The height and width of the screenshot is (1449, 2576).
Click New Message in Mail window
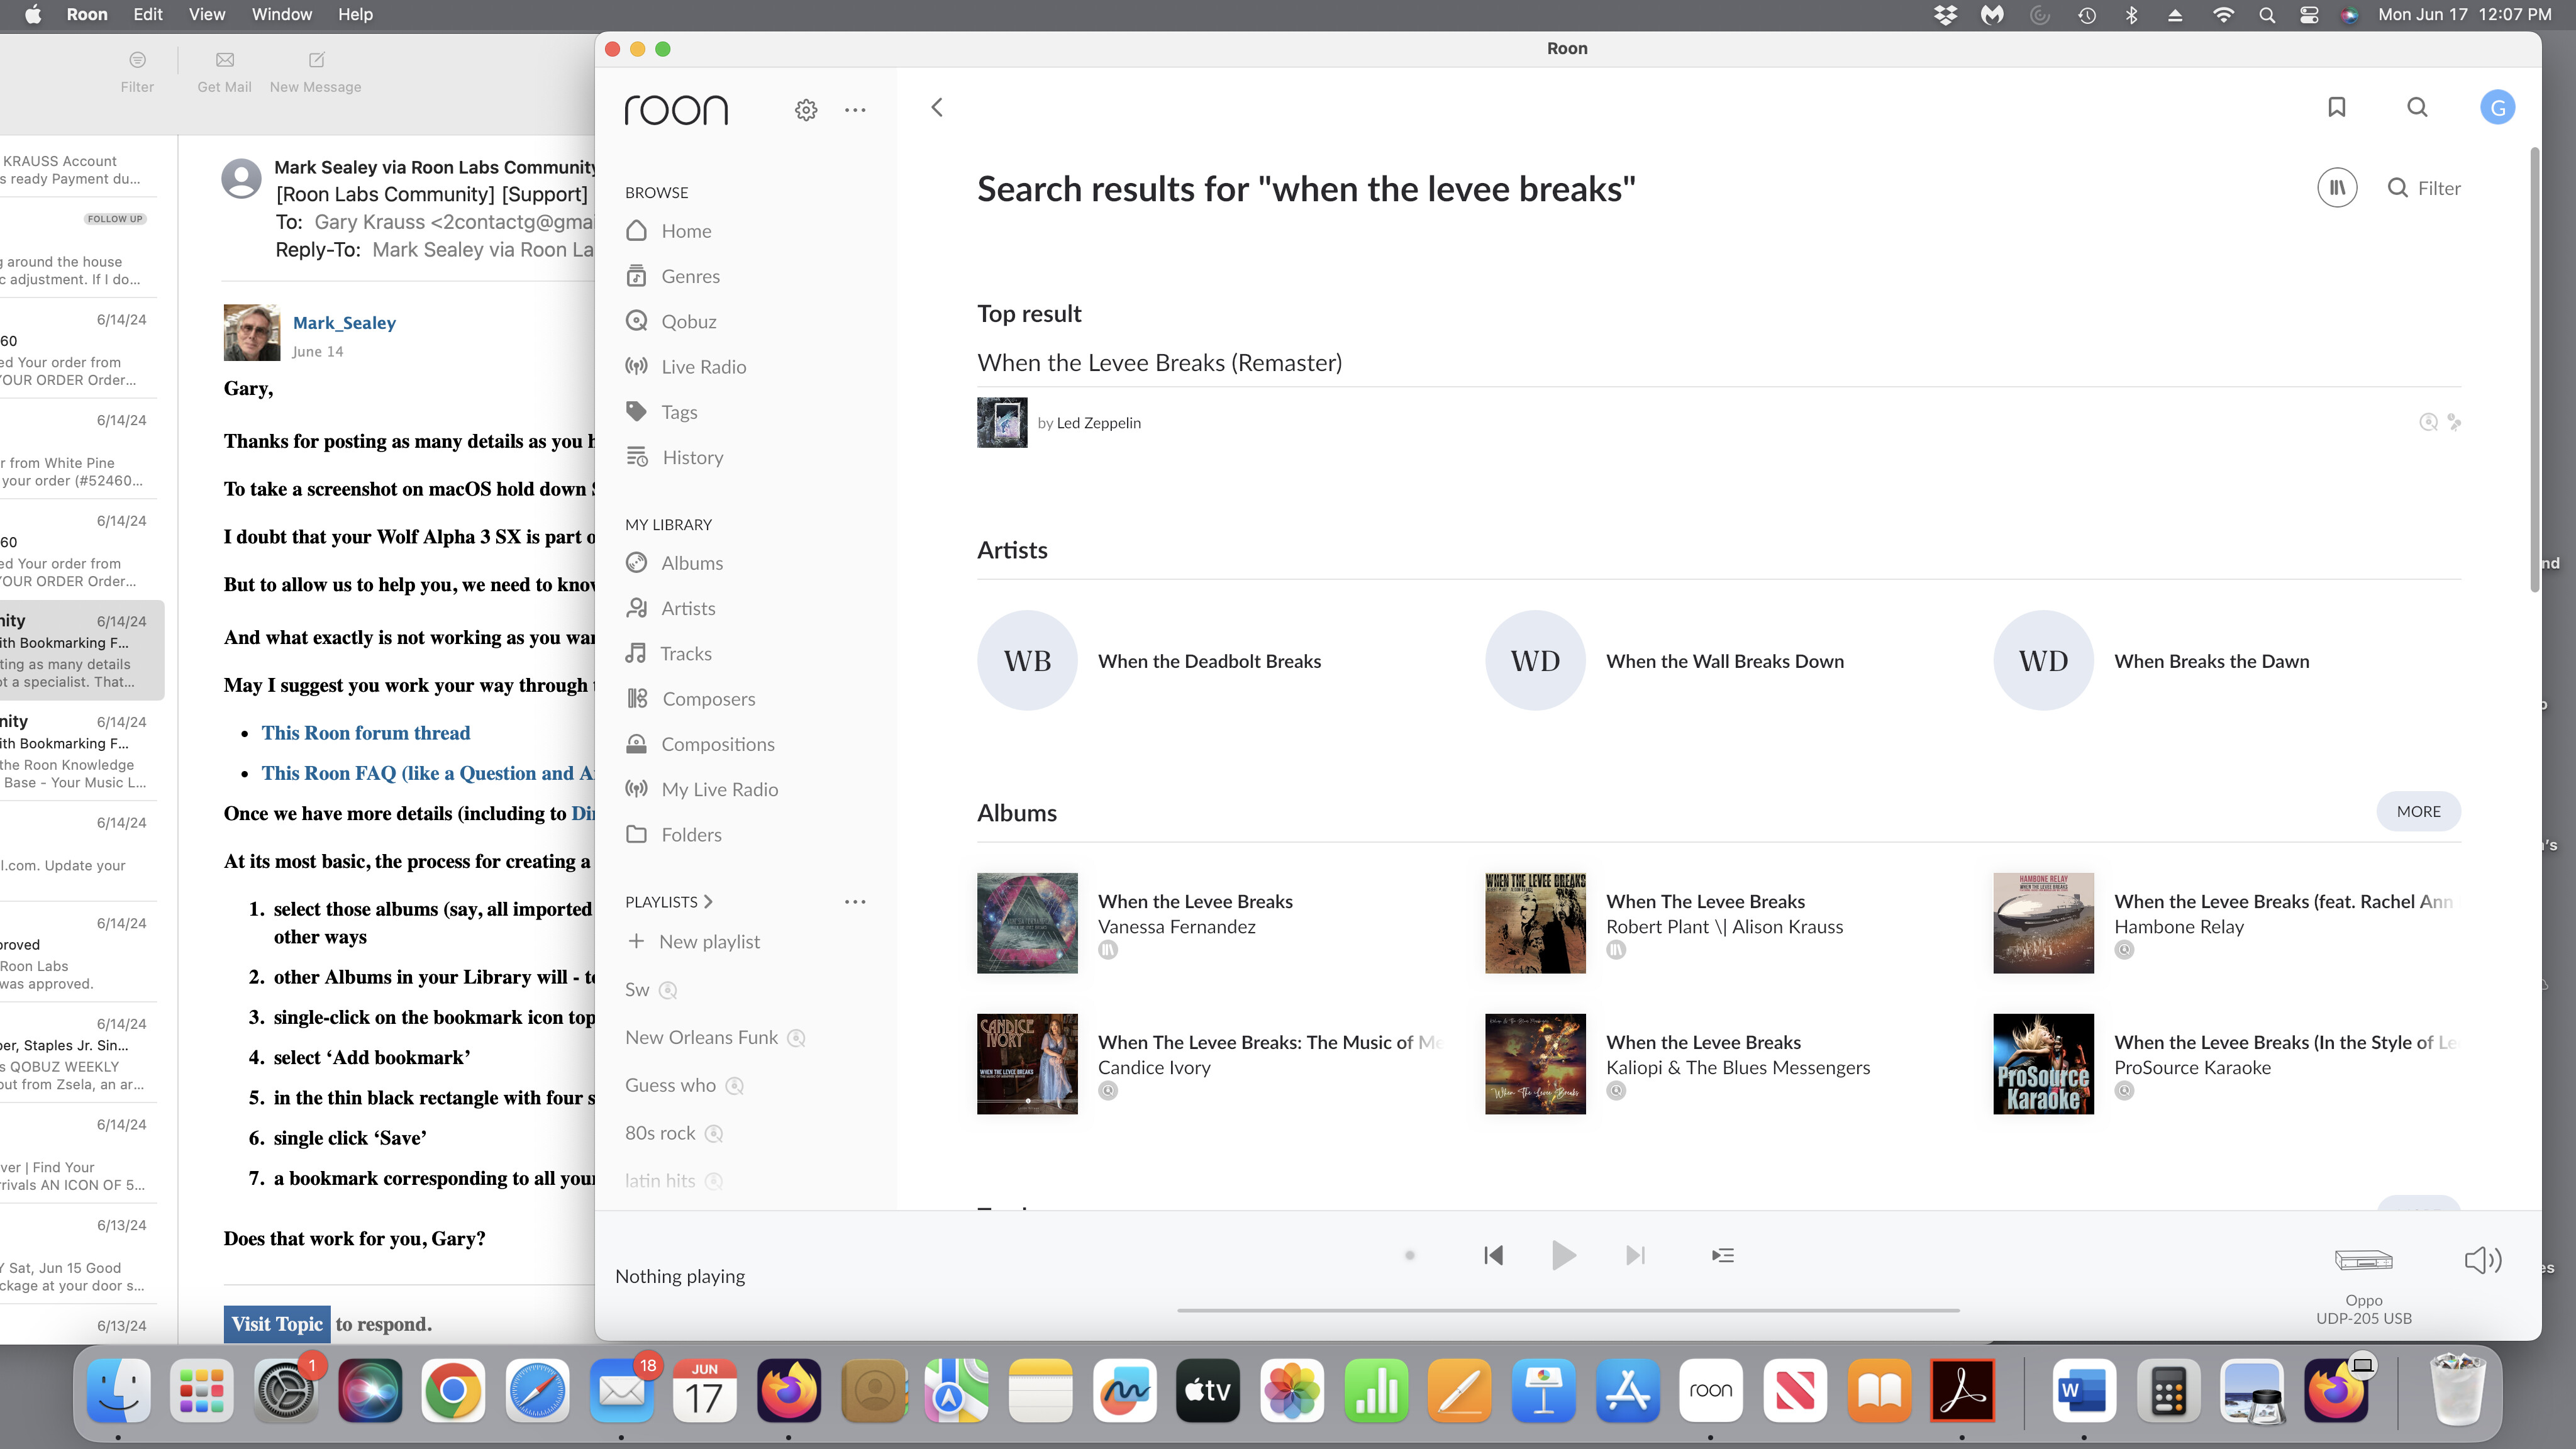pyautogui.click(x=316, y=72)
